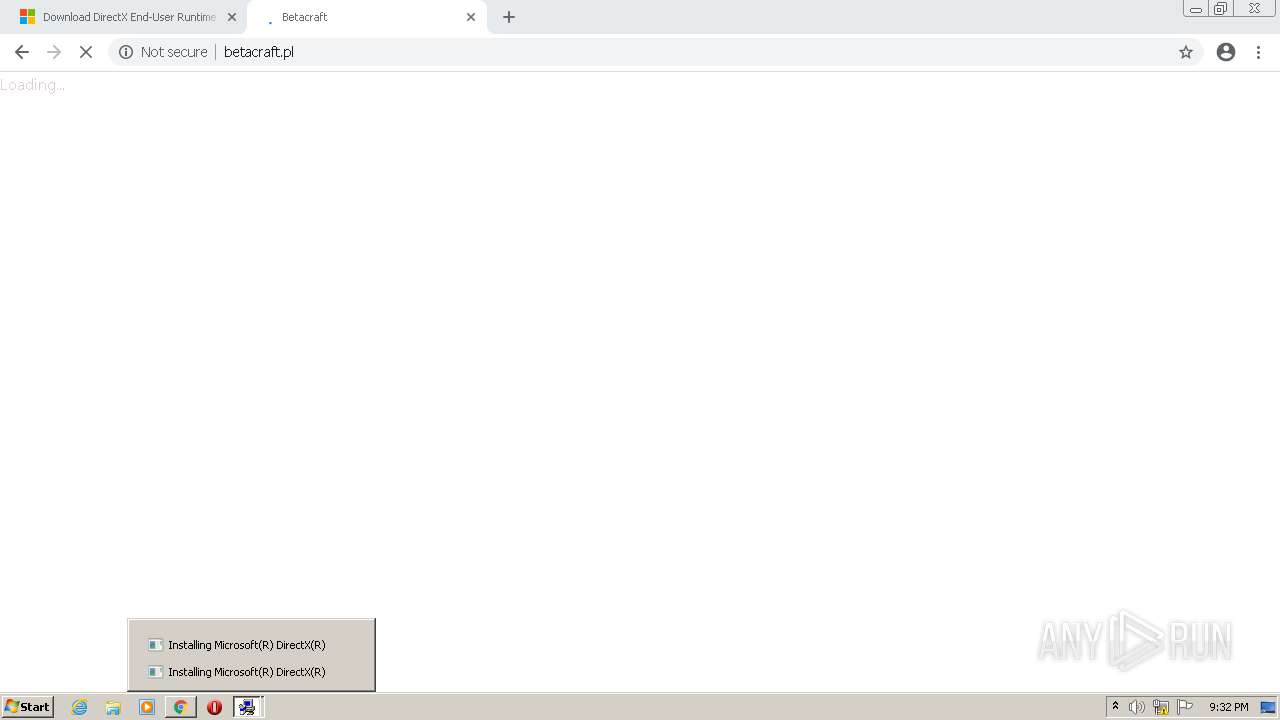1280x720 pixels.
Task: Select the Betacraft tab
Action: coord(365,17)
